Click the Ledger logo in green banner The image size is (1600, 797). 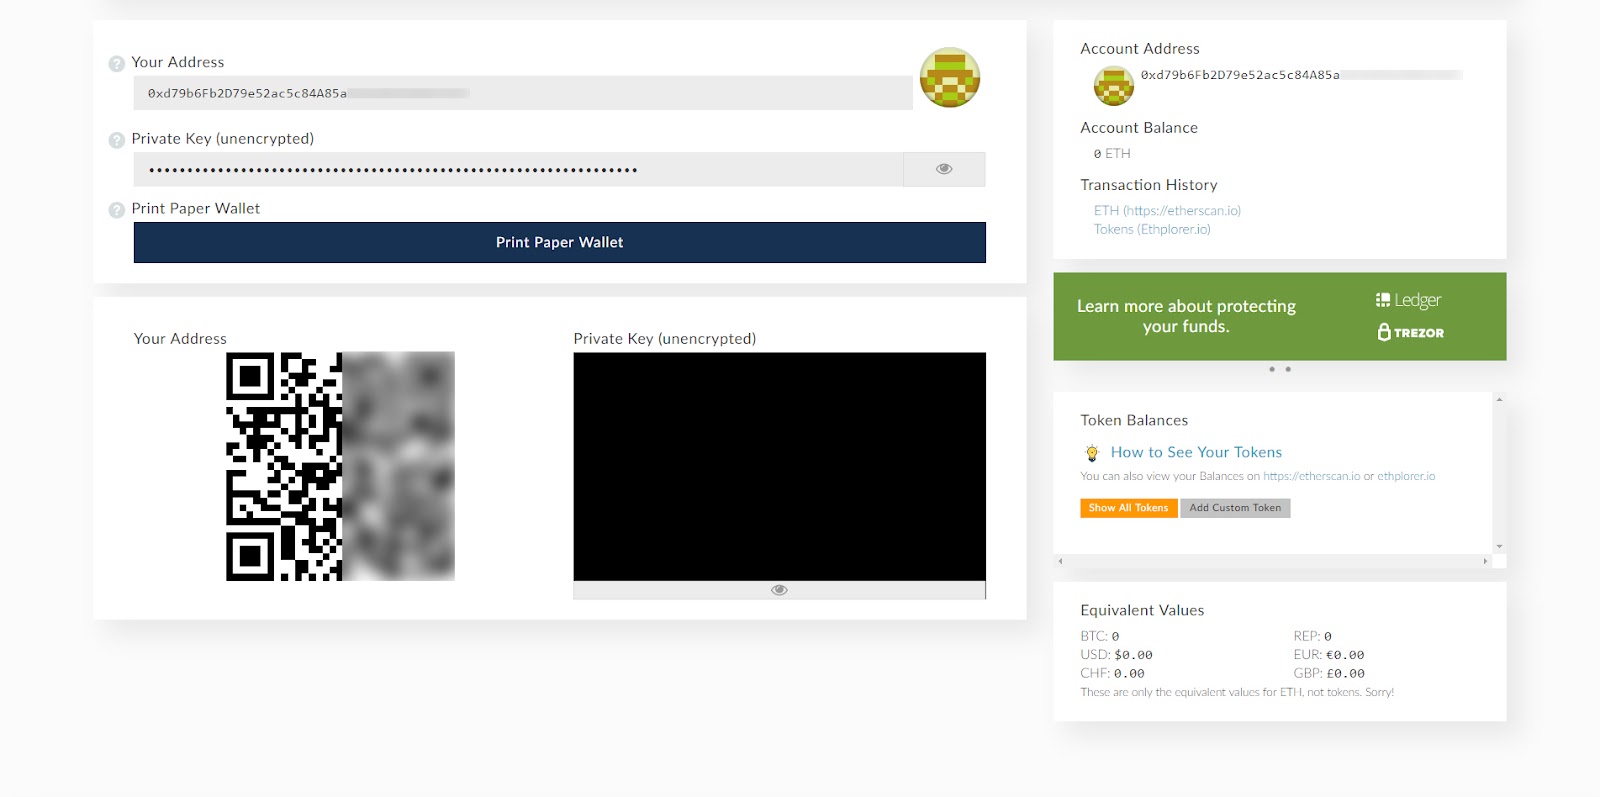click(1409, 300)
